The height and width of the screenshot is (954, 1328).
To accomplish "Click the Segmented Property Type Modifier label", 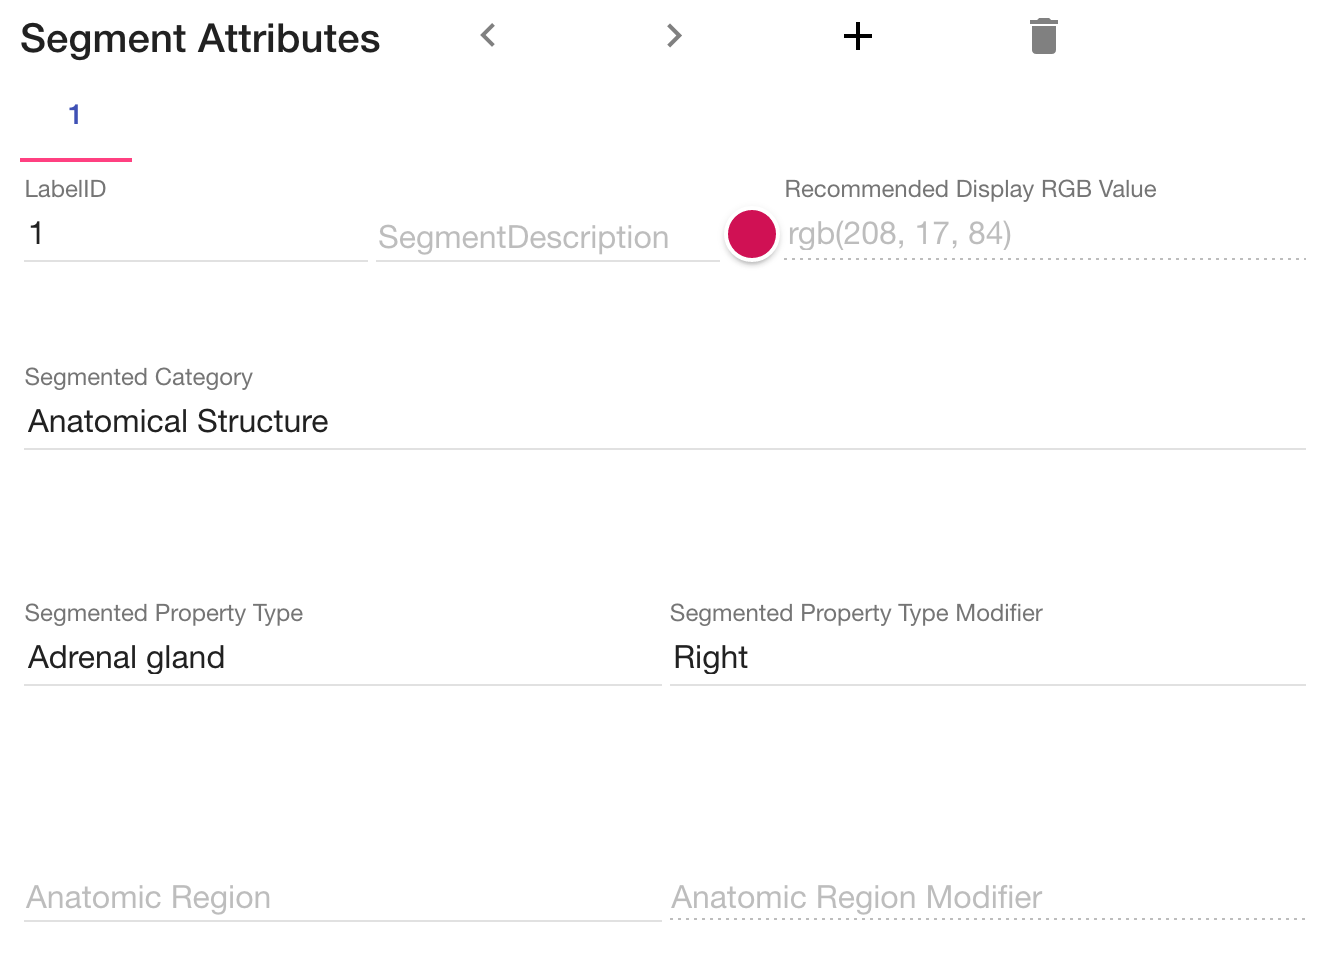I will pos(856,613).
